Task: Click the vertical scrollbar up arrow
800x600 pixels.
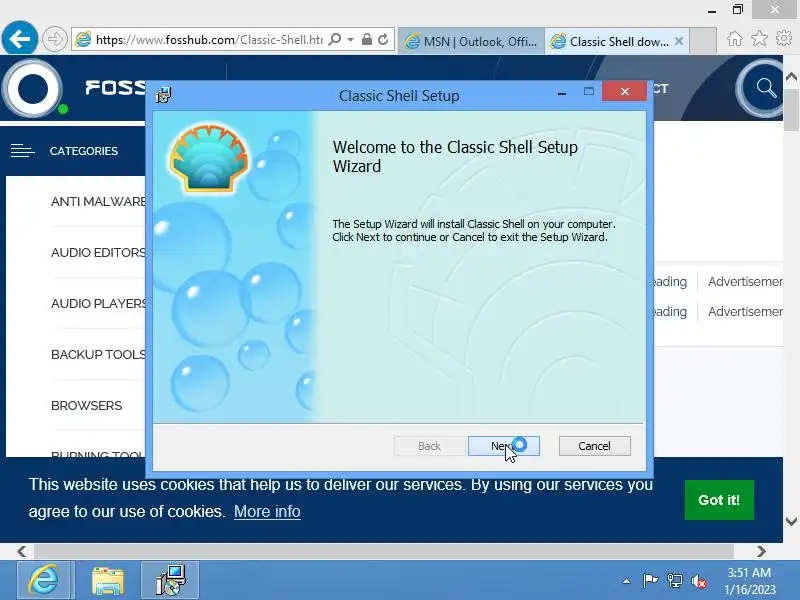Action: click(791, 78)
